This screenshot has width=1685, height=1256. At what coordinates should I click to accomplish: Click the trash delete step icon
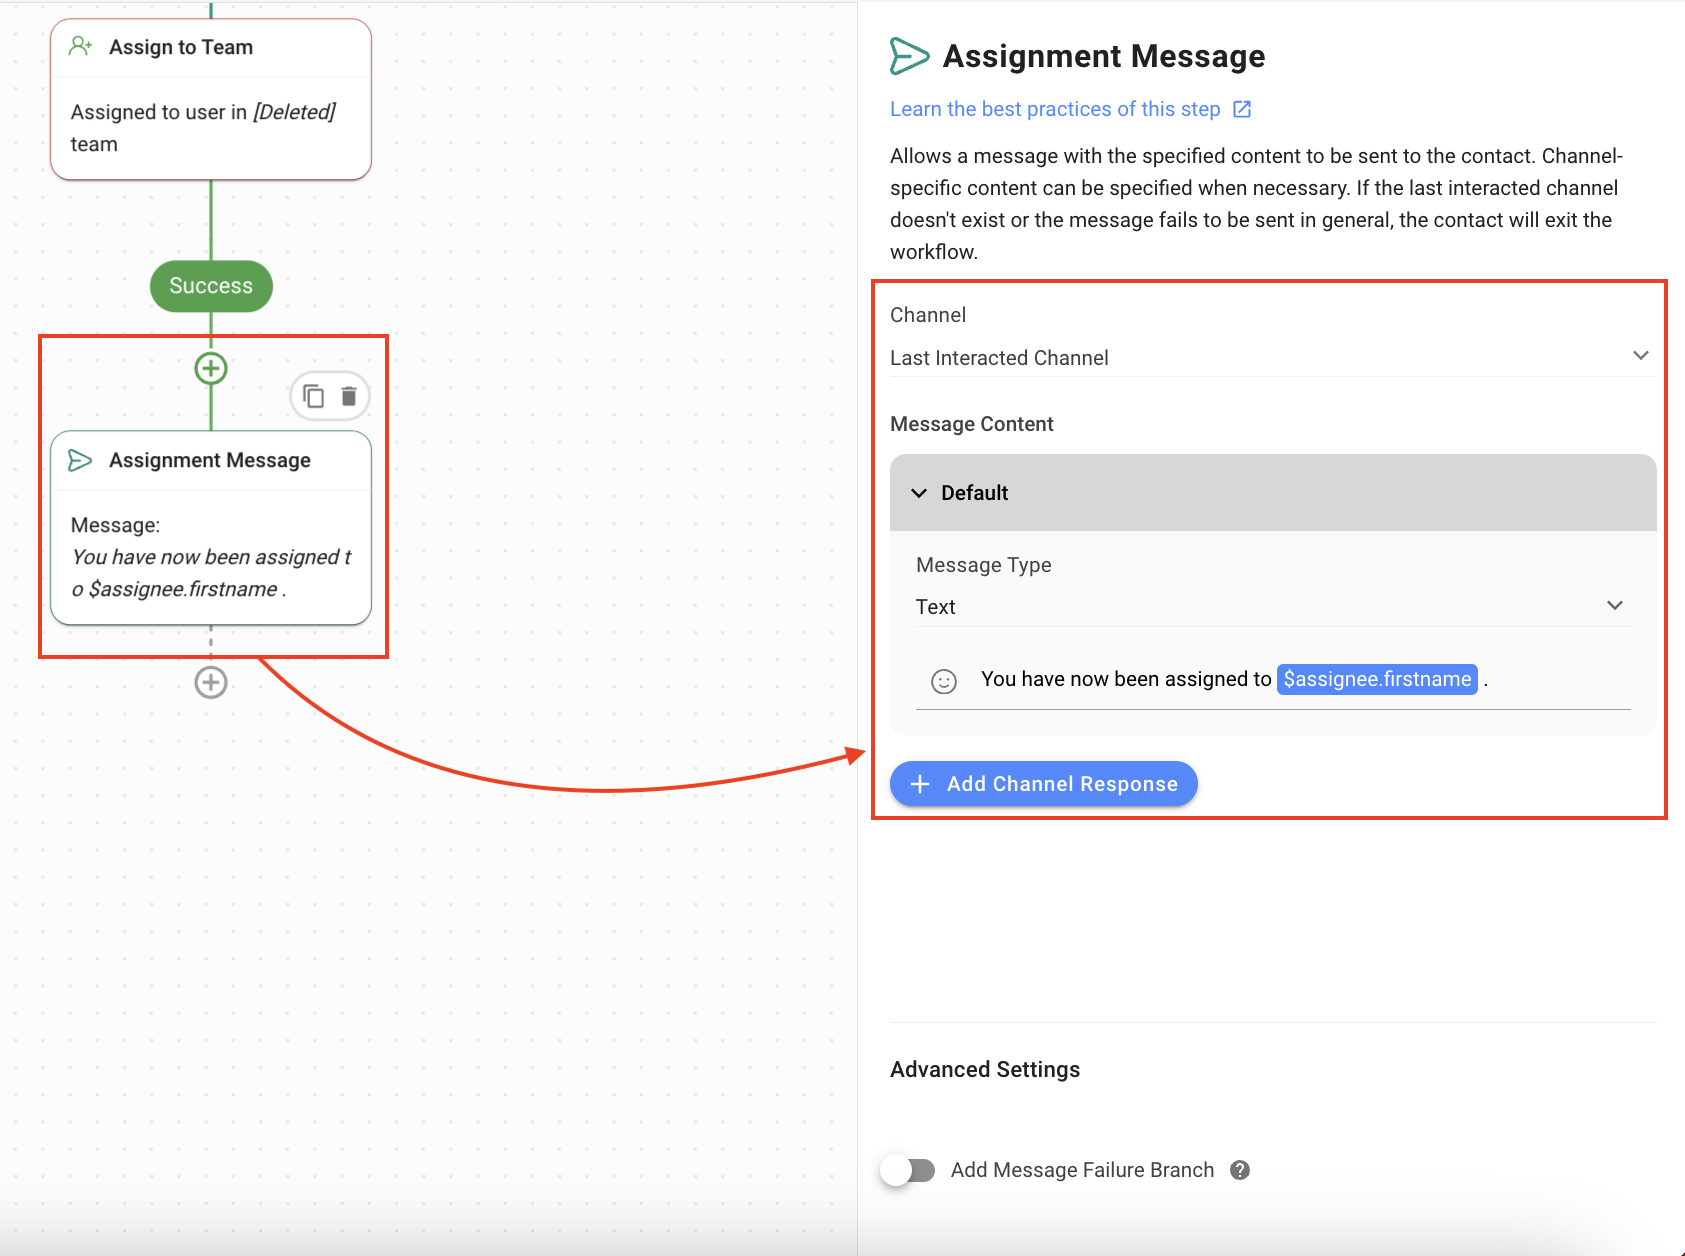point(349,397)
